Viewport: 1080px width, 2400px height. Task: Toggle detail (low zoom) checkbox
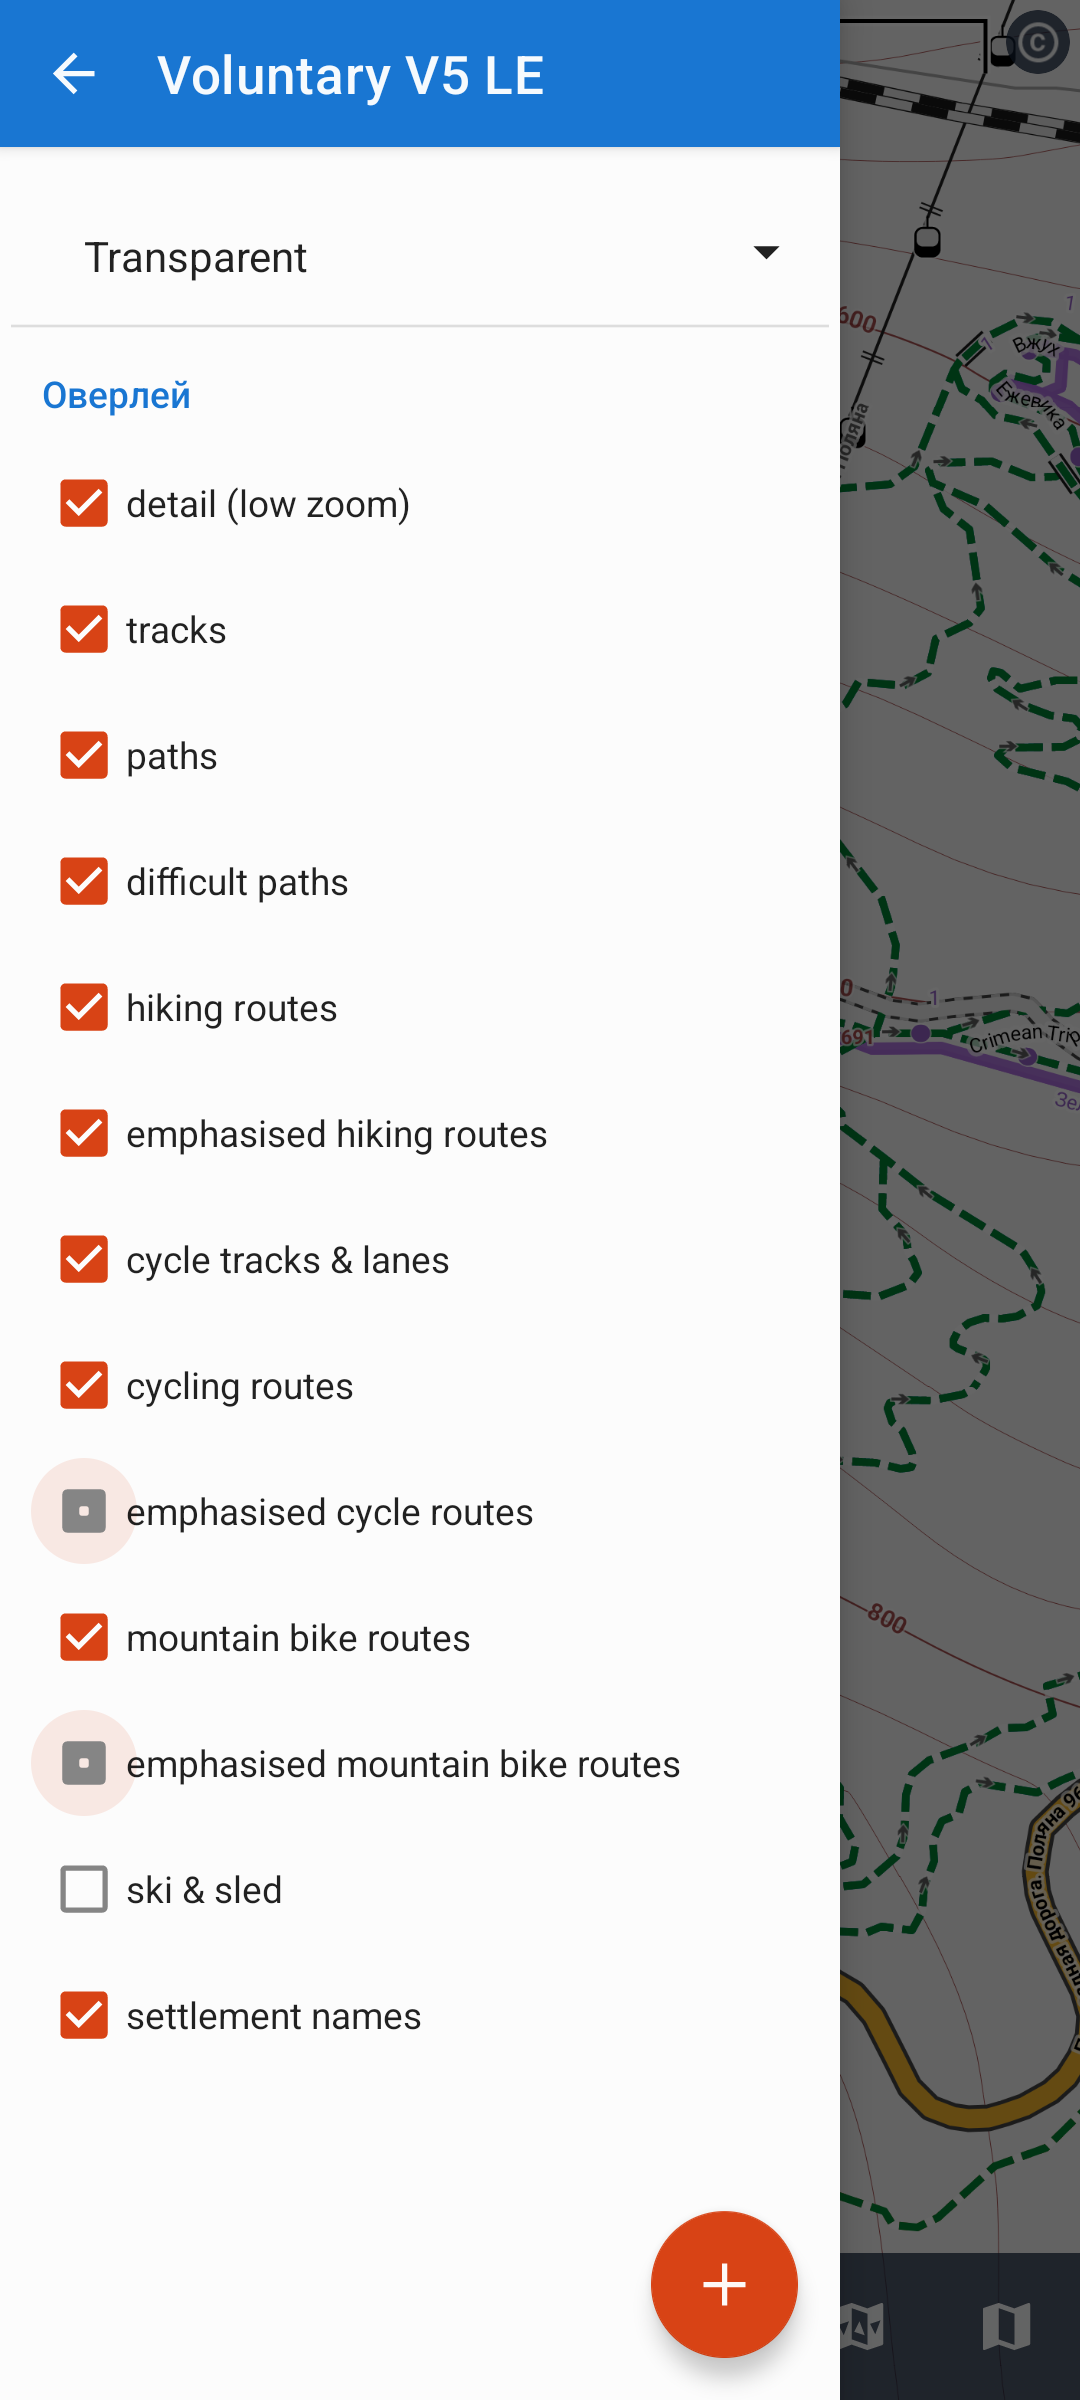pyautogui.click(x=84, y=503)
